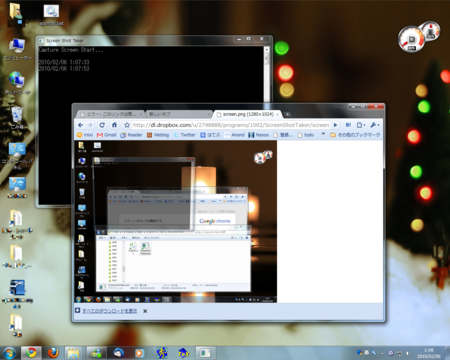
Task: Open Chrome's page menu dropdown
Action: (x=361, y=125)
